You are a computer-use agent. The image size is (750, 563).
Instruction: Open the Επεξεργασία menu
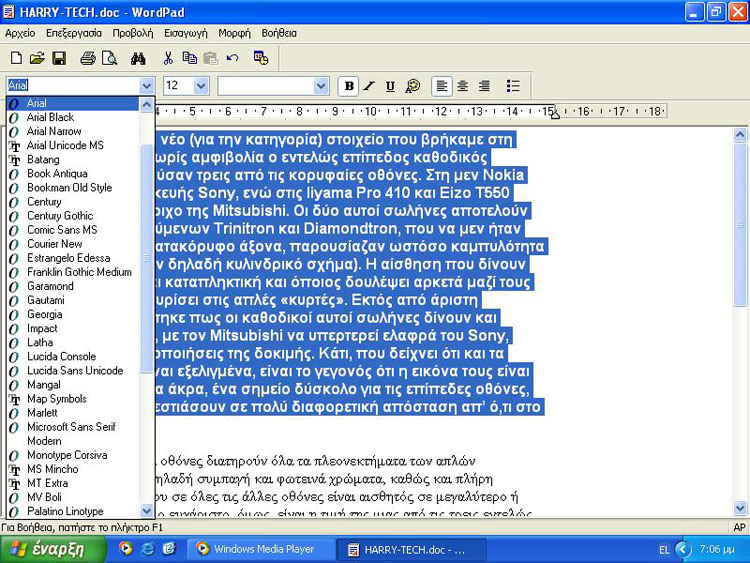(74, 33)
